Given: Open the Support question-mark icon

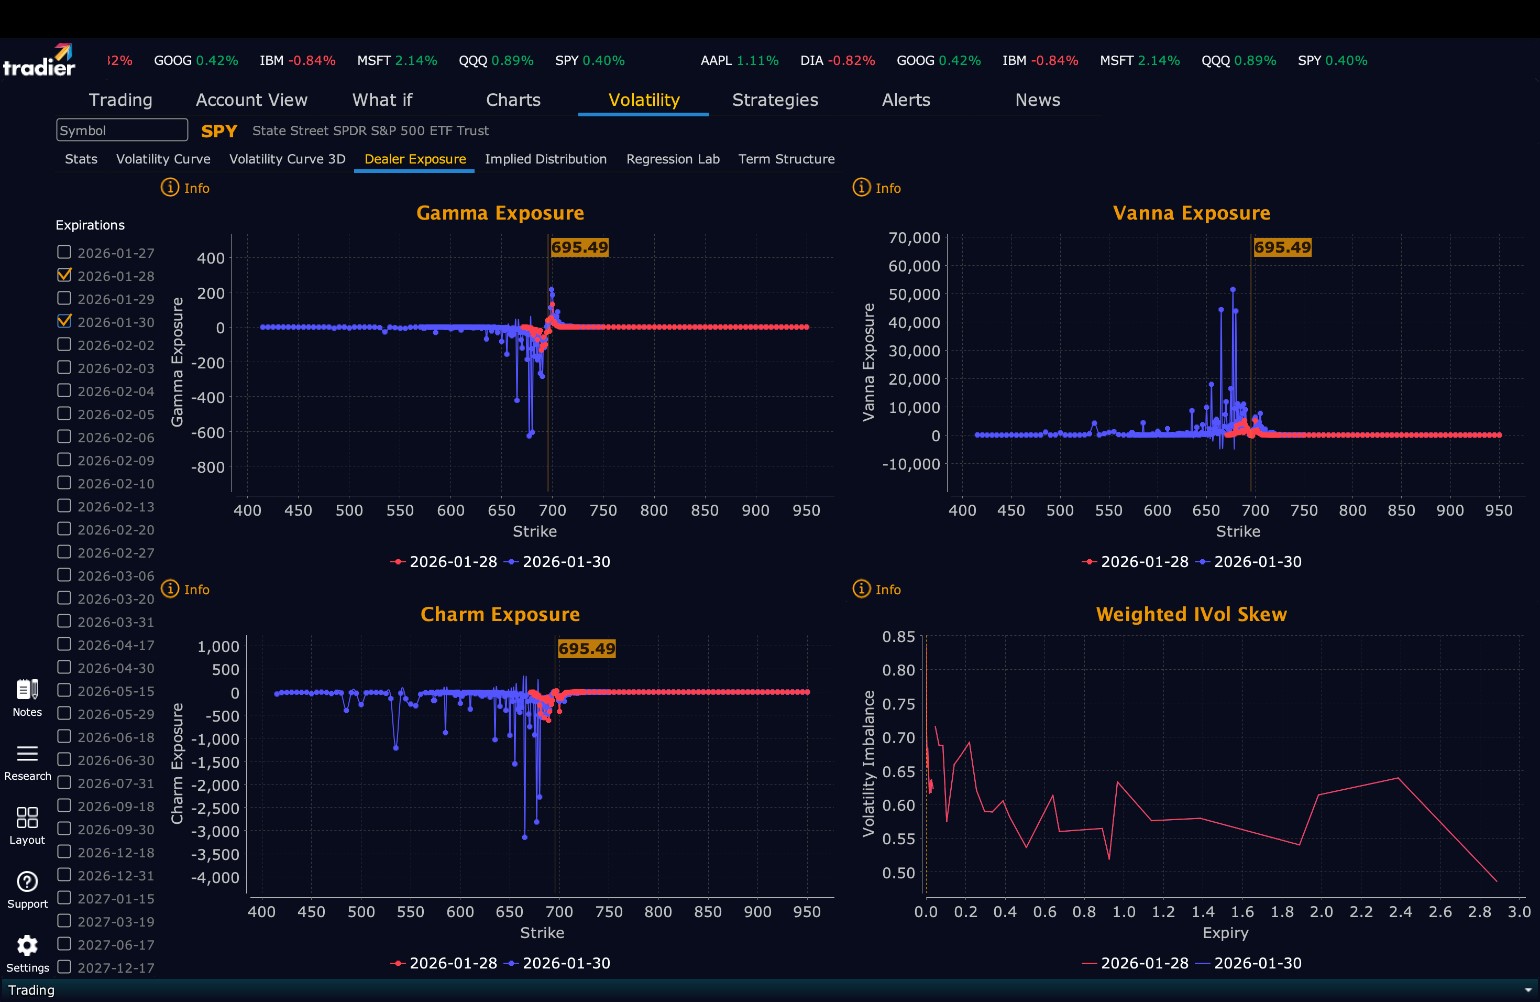Looking at the screenshot, I should pos(27,881).
